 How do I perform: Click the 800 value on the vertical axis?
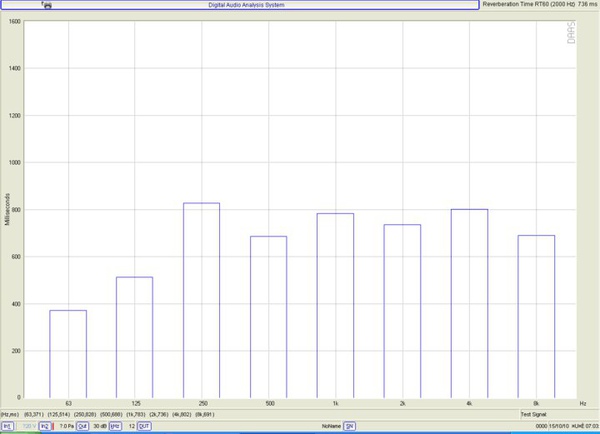tap(16, 210)
